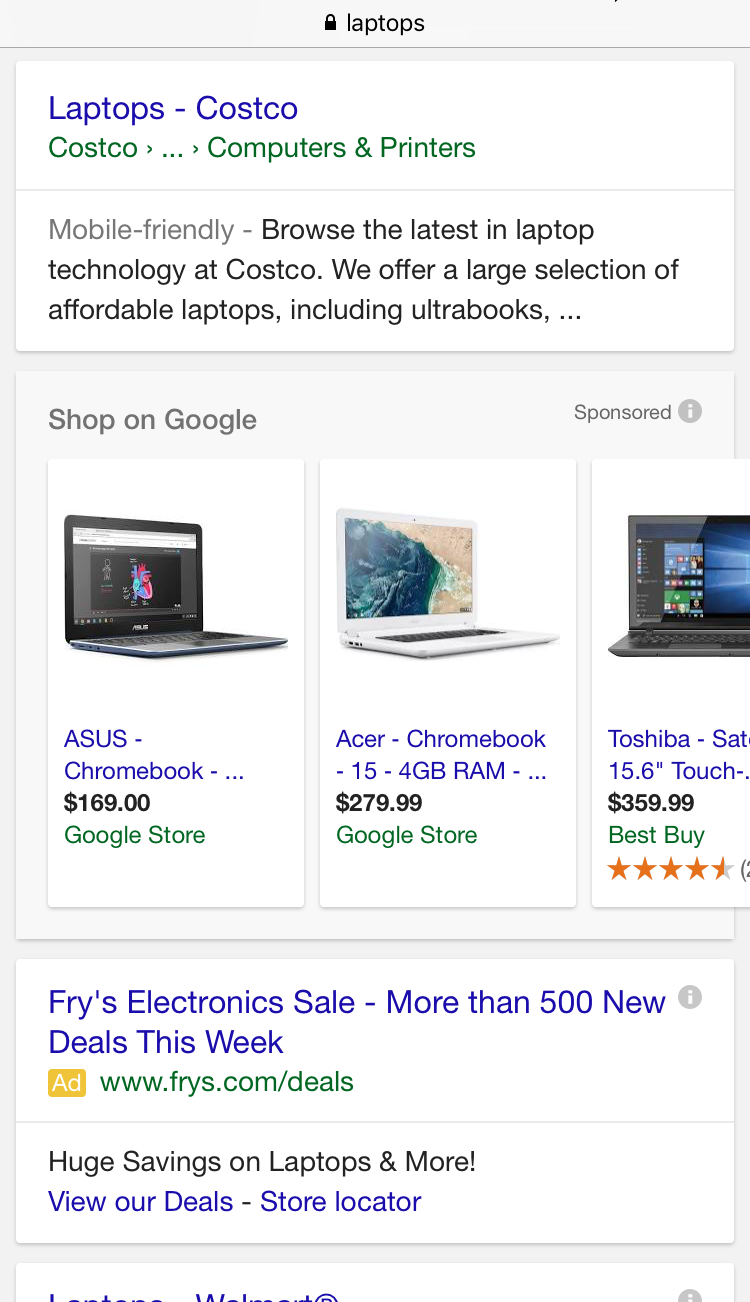Click the Google Store link under the Acer
The width and height of the screenshot is (750, 1302).
click(x=406, y=835)
